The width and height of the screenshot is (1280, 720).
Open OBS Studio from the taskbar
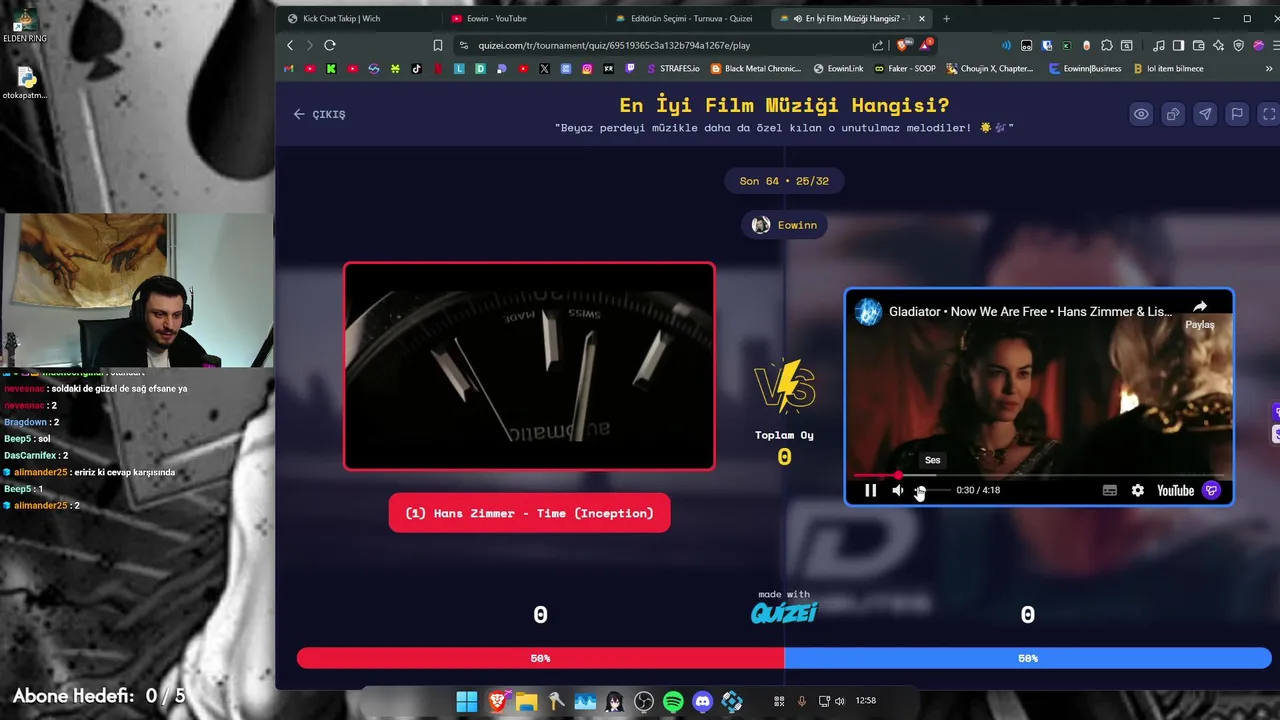644,701
